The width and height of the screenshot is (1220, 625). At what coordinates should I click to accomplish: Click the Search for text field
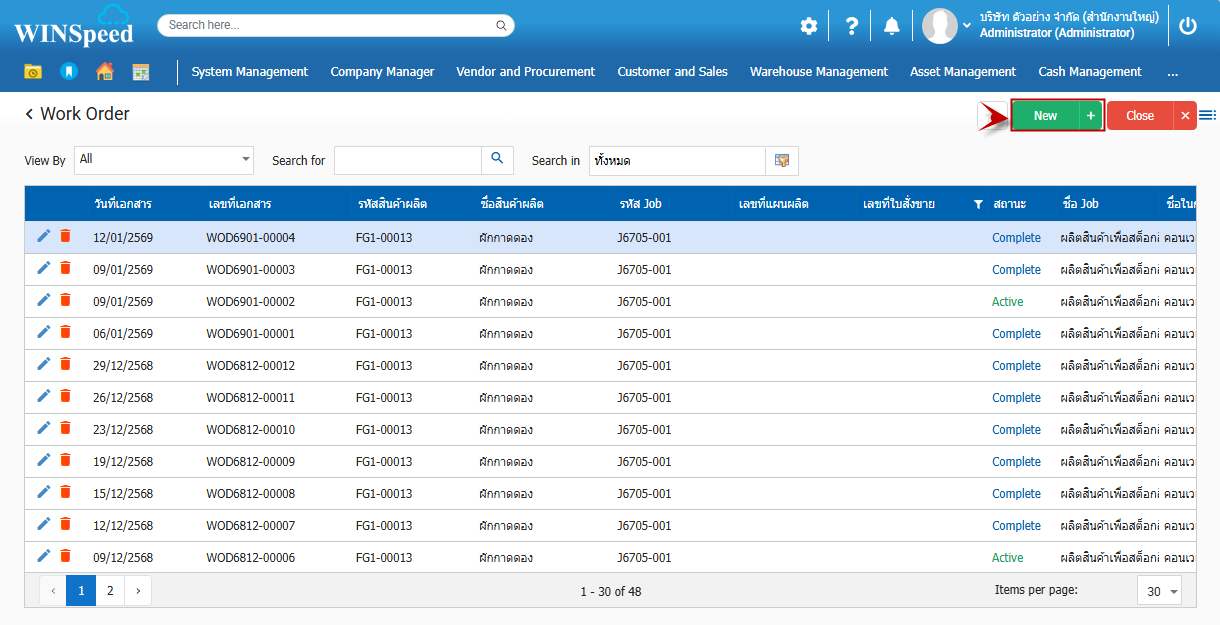click(x=408, y=160)
